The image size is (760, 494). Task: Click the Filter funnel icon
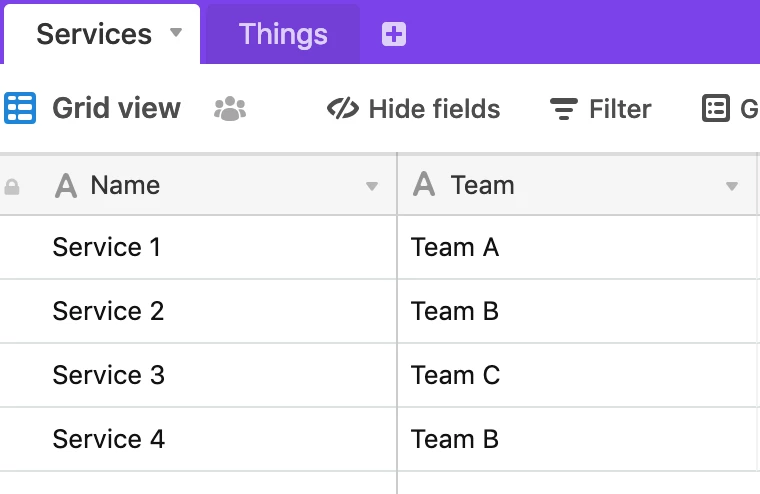pyautogui.click(x=564, y=109)
